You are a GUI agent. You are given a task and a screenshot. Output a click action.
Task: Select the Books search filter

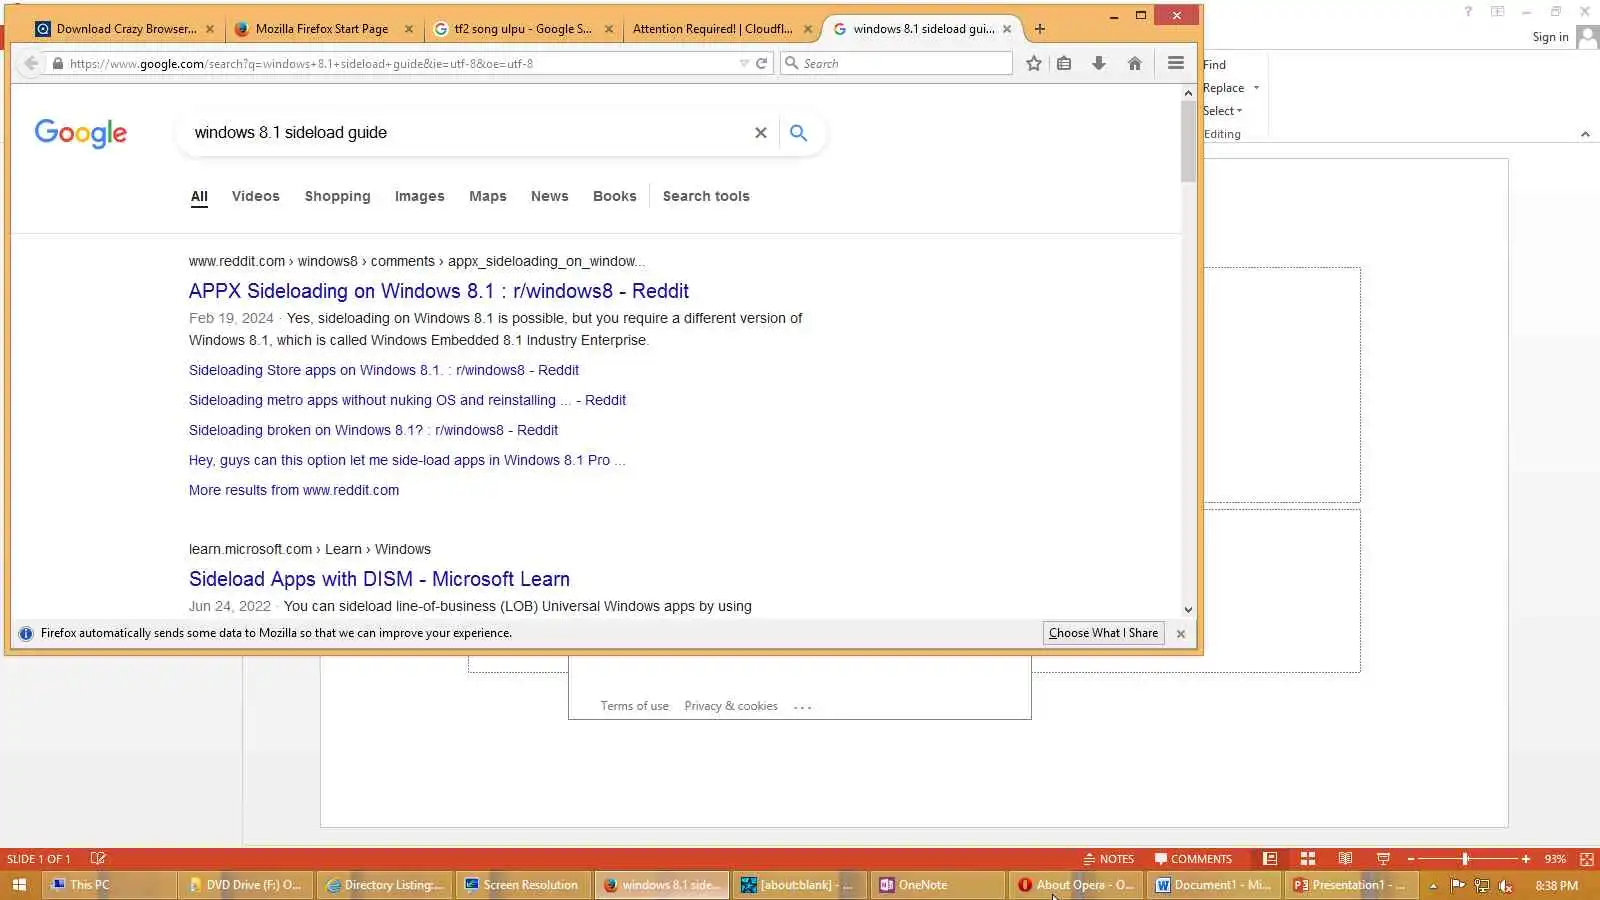(615, 196)
